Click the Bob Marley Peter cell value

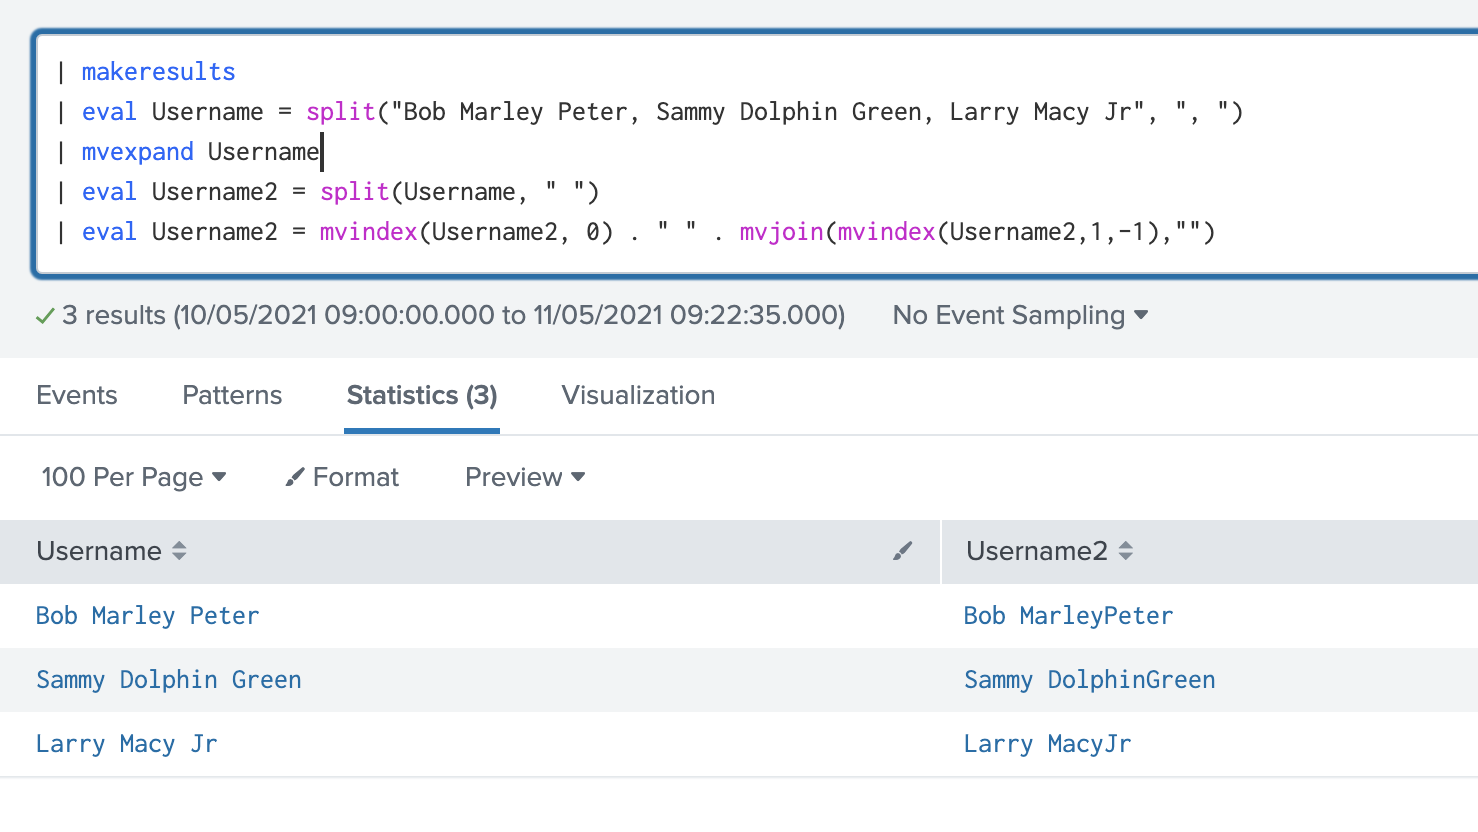[147, 616]
